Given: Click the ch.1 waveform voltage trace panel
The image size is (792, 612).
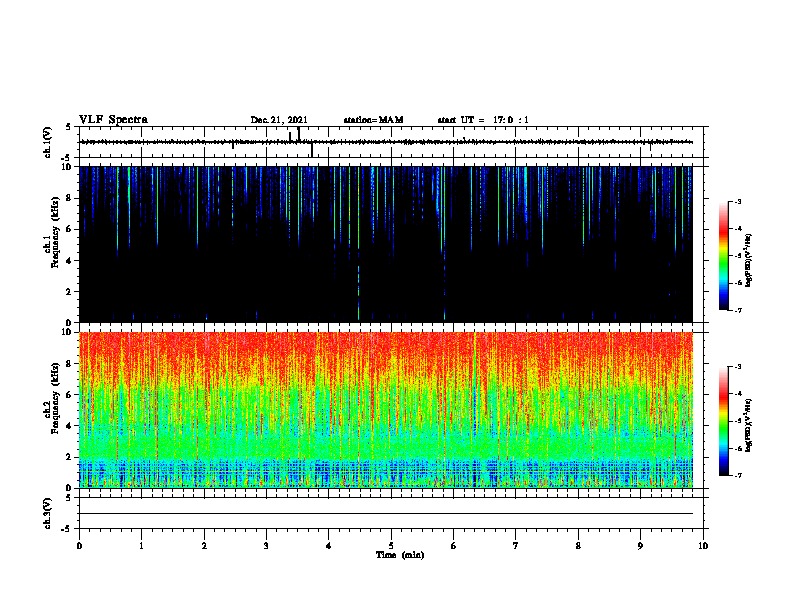Looking at the screenshot, I should pyautogui.click(x=392, y=142).
